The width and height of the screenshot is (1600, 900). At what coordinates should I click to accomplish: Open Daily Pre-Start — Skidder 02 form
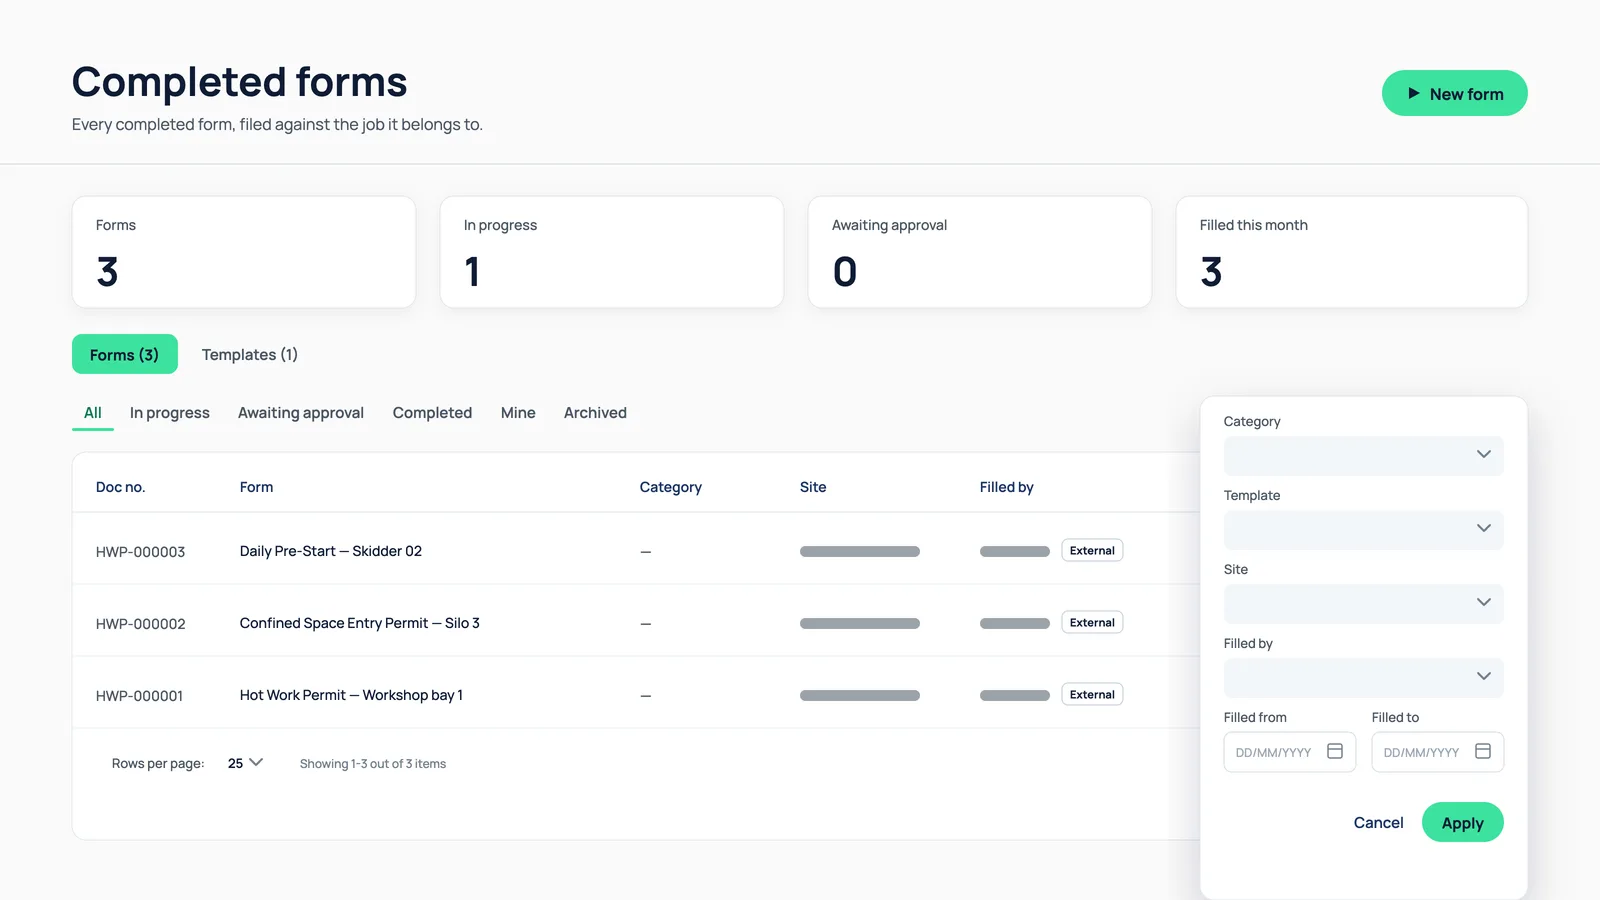tap(331, 551)
